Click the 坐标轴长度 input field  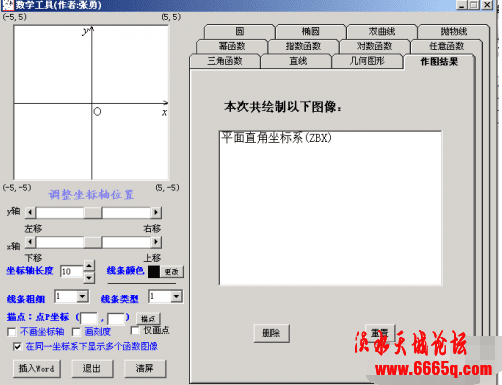(x=72, y=272)
